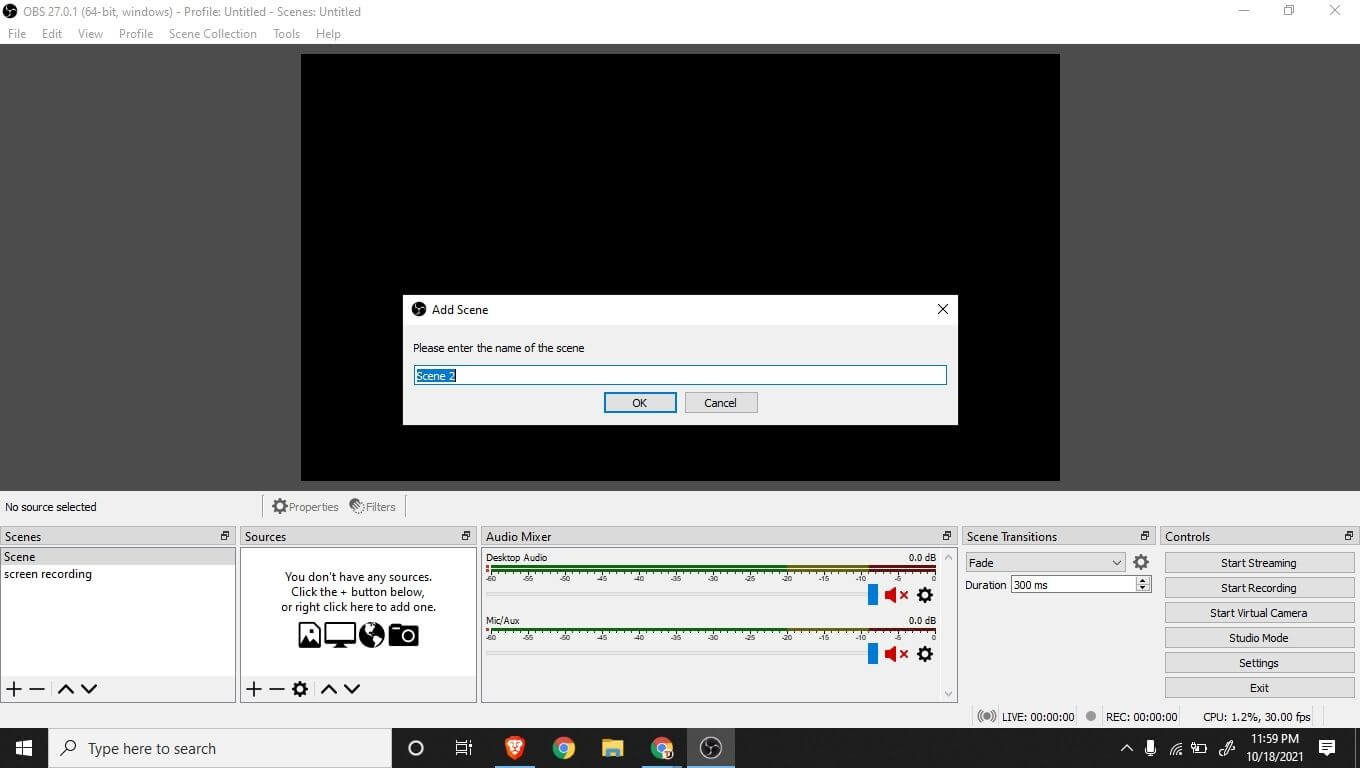This screenshot has height=768, width=1360.
Task: Increase Duration using the stepper arrow
Action: (1142, 580)
